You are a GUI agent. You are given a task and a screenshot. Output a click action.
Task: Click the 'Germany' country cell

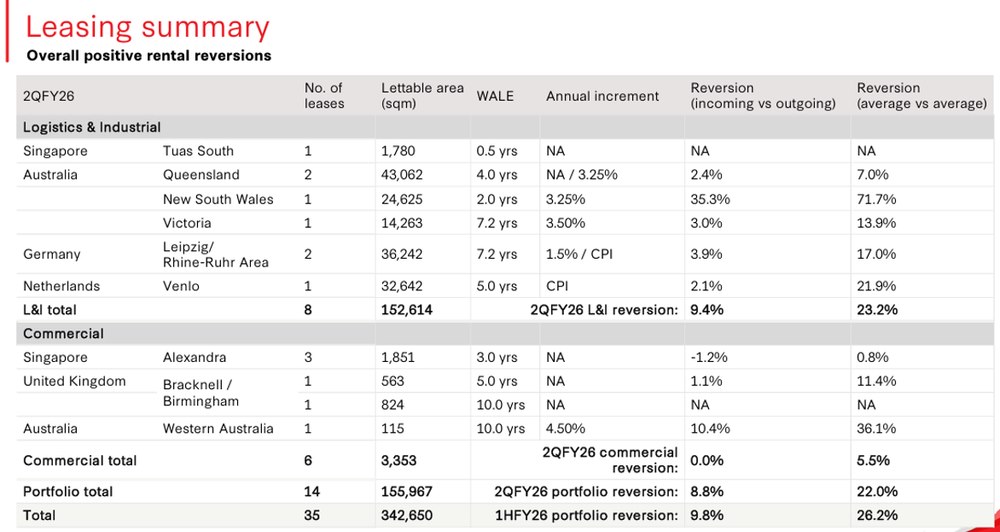pos(52,254)
